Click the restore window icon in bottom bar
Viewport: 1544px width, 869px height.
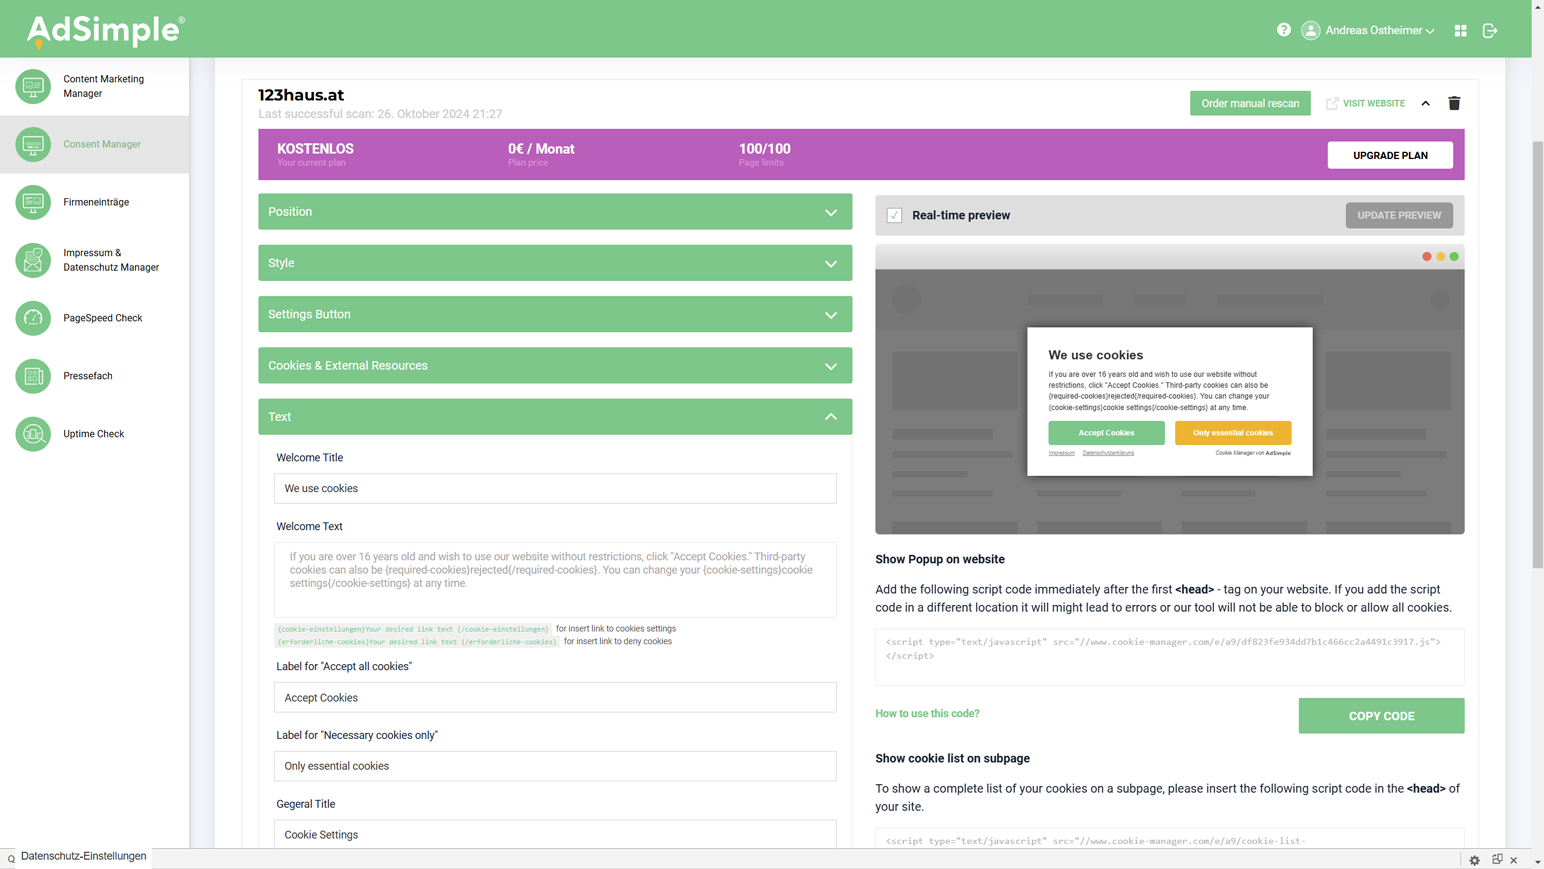[1497, 860]
